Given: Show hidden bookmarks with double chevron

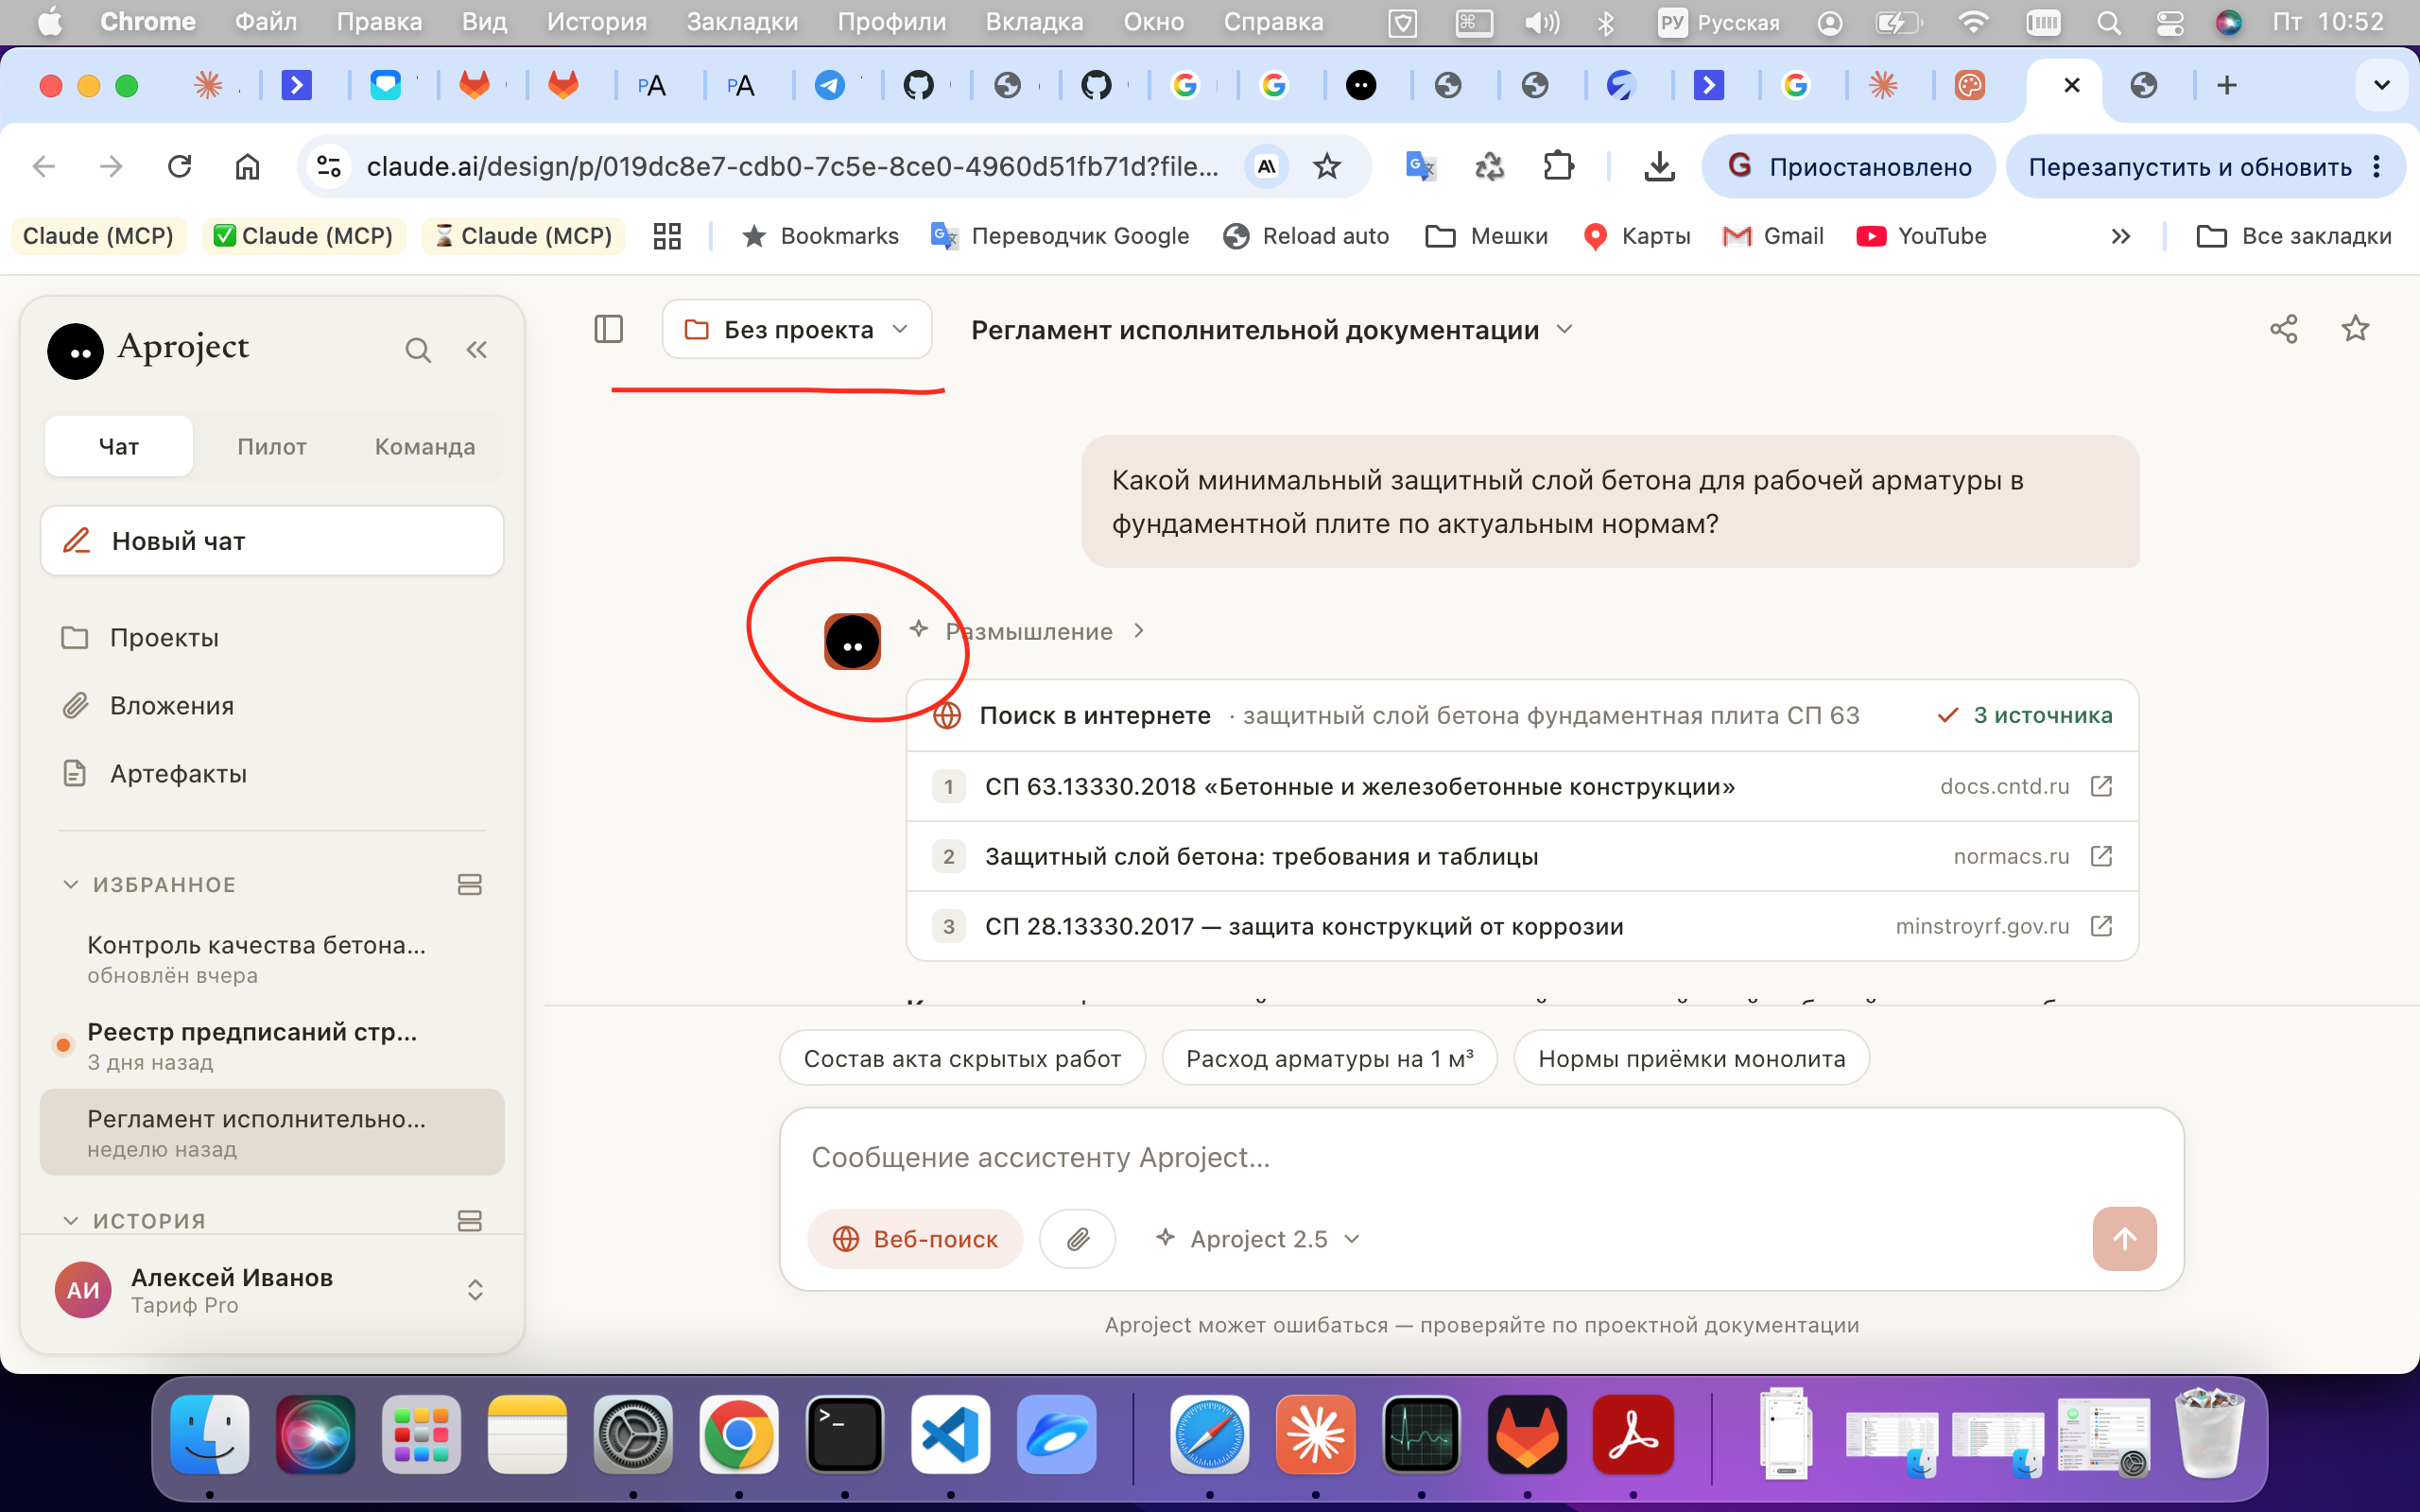Looking at the screenshot, I should coord(2120,236).
